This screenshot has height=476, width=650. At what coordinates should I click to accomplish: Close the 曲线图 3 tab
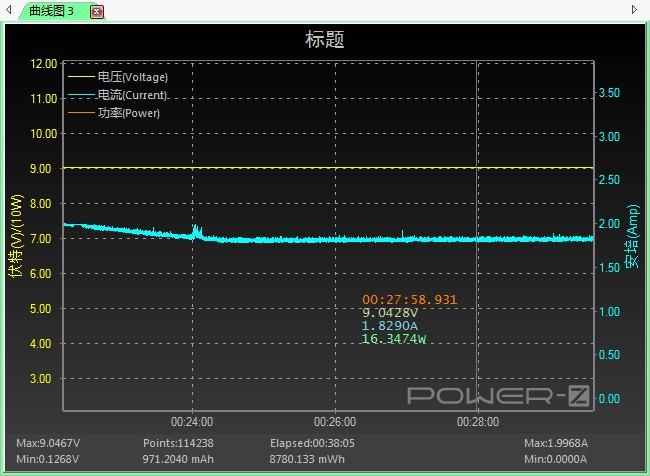click(97, 12)
